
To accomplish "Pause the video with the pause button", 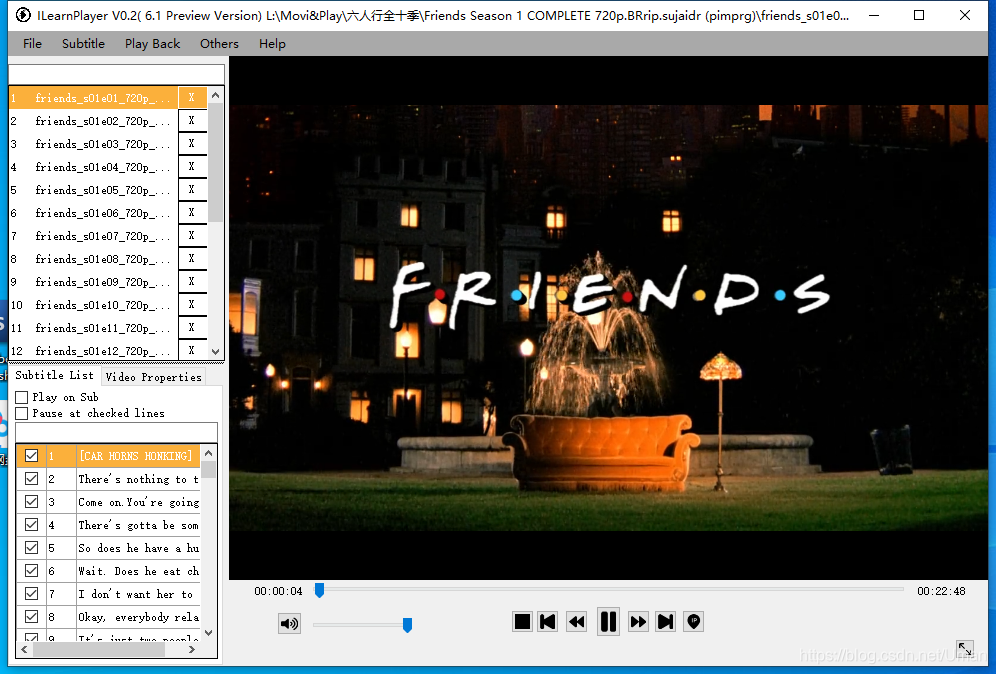I will [608, 621].
